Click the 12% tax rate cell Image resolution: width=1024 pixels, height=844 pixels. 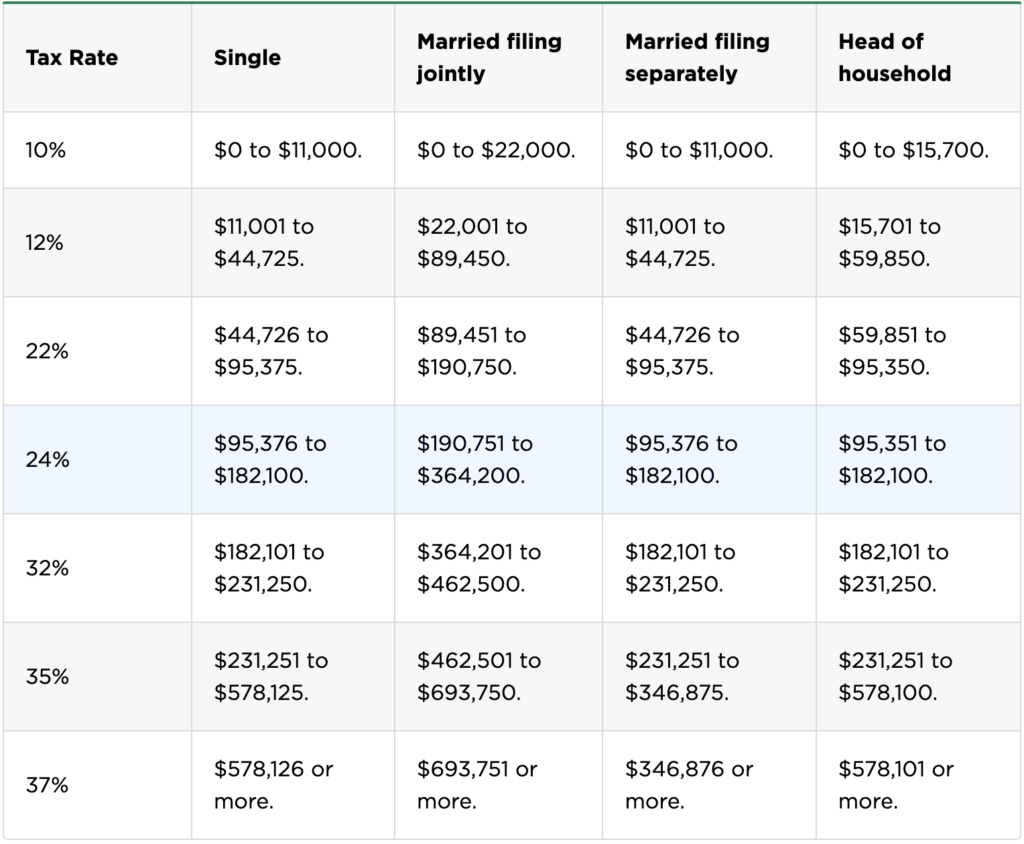45,242
